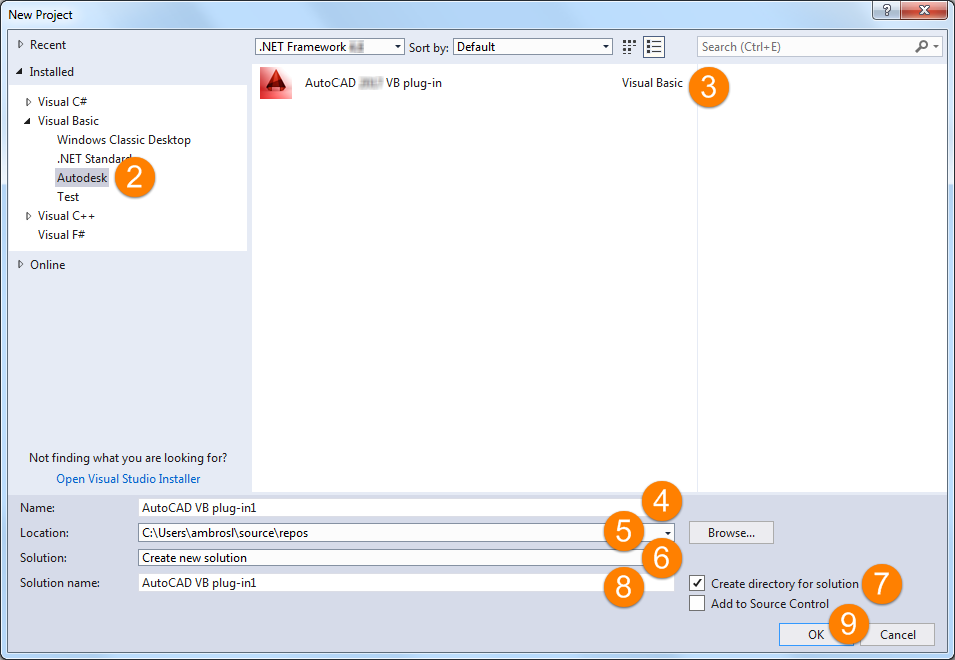Viewport: 955px width, 660px height.
Task: Select the Test category
Action: (x=68, y=197)
